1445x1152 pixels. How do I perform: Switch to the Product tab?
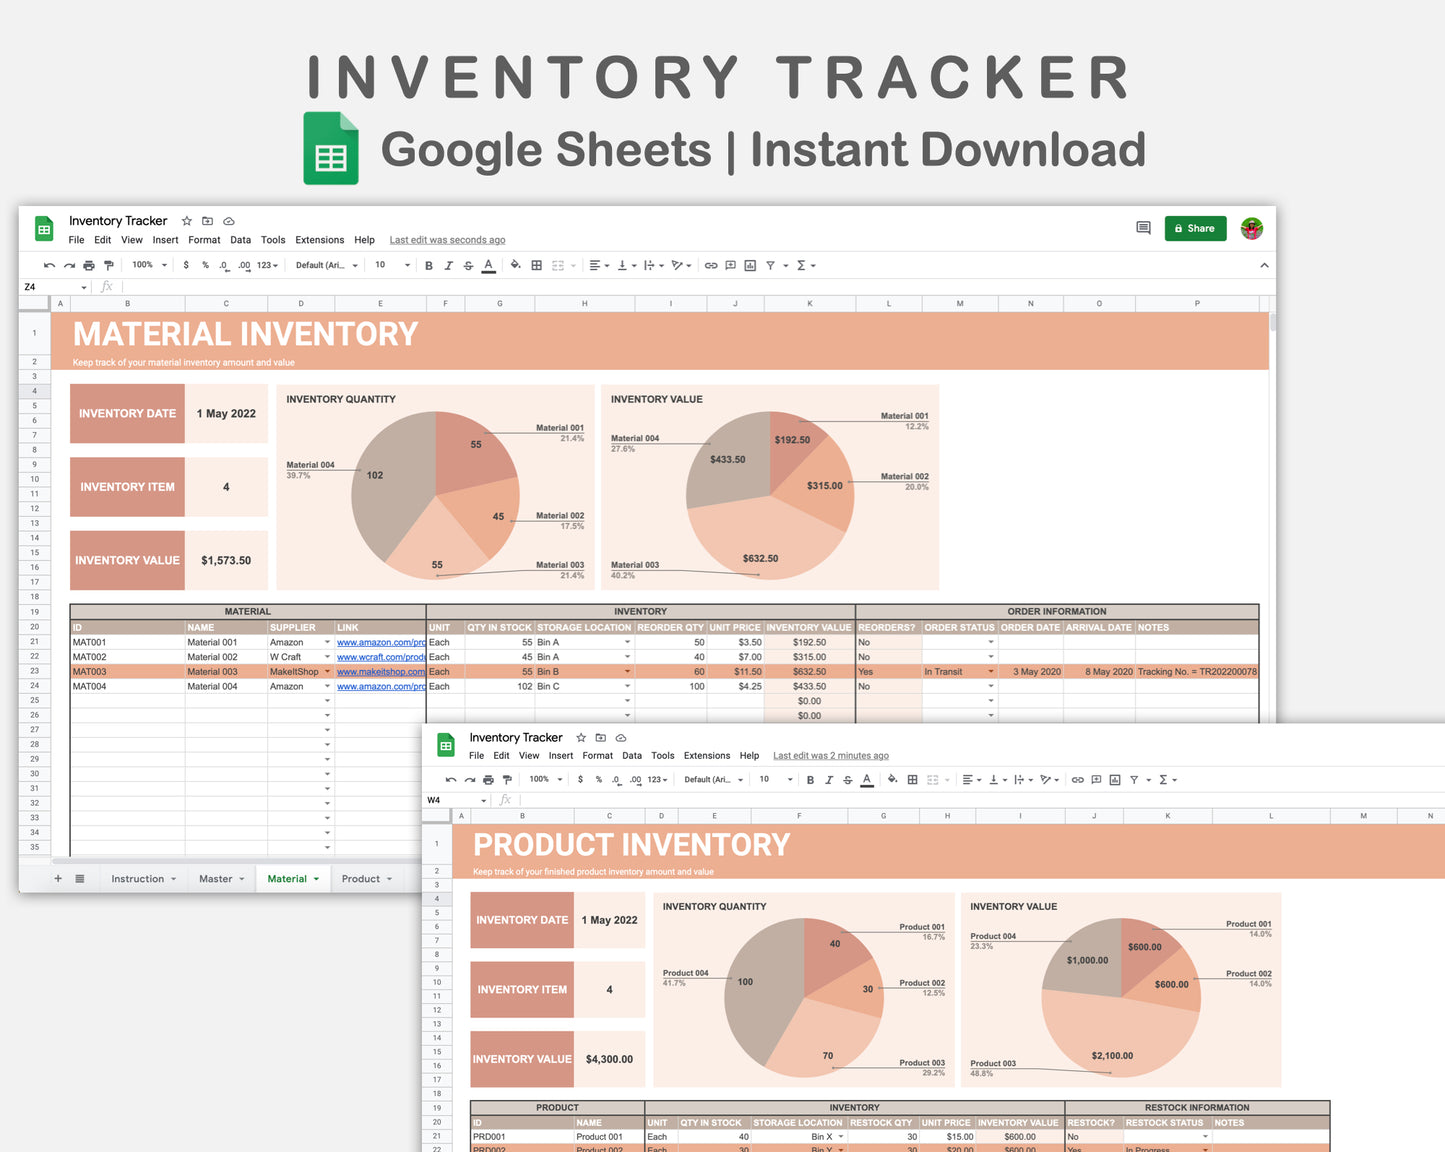point(362,878)
